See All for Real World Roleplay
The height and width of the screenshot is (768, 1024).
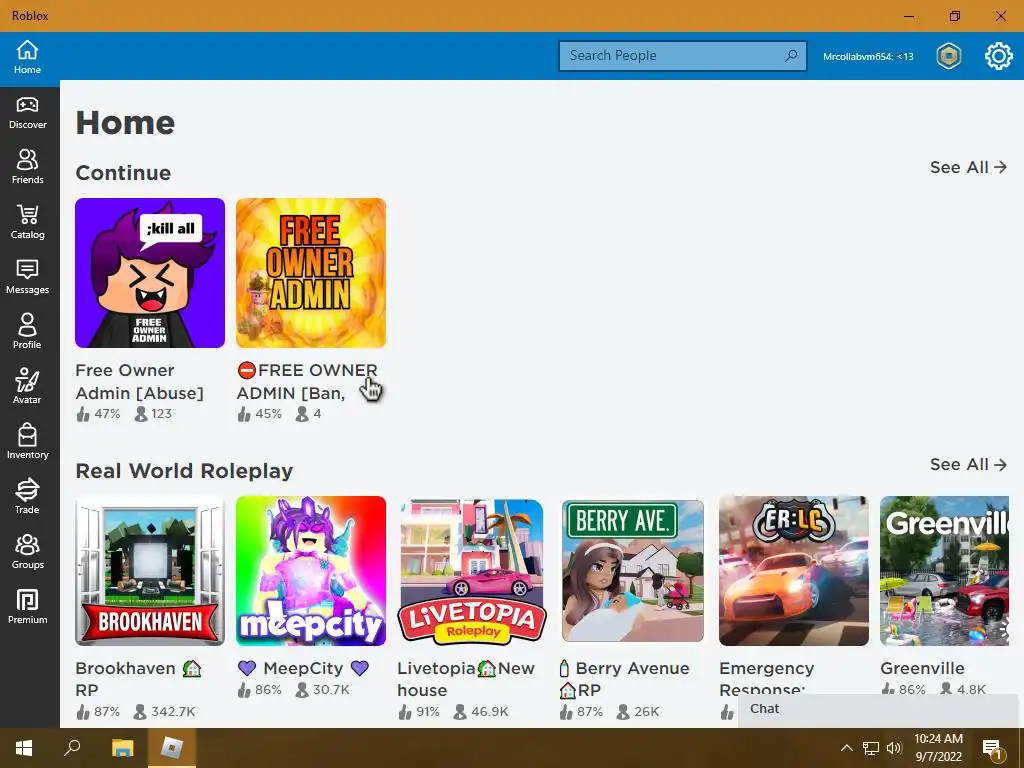(968, 464)
